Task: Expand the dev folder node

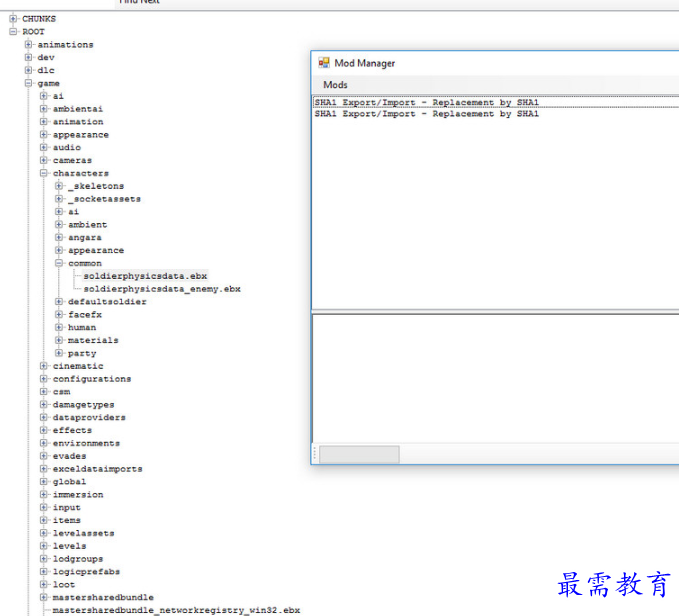Action: coord(28,57)
